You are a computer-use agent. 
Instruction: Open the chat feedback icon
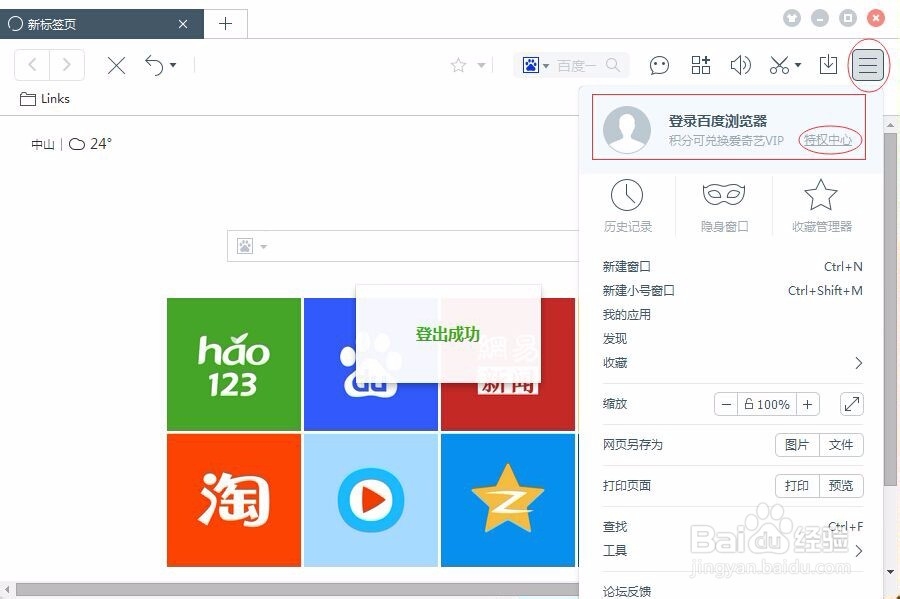[x=659, y=65]
